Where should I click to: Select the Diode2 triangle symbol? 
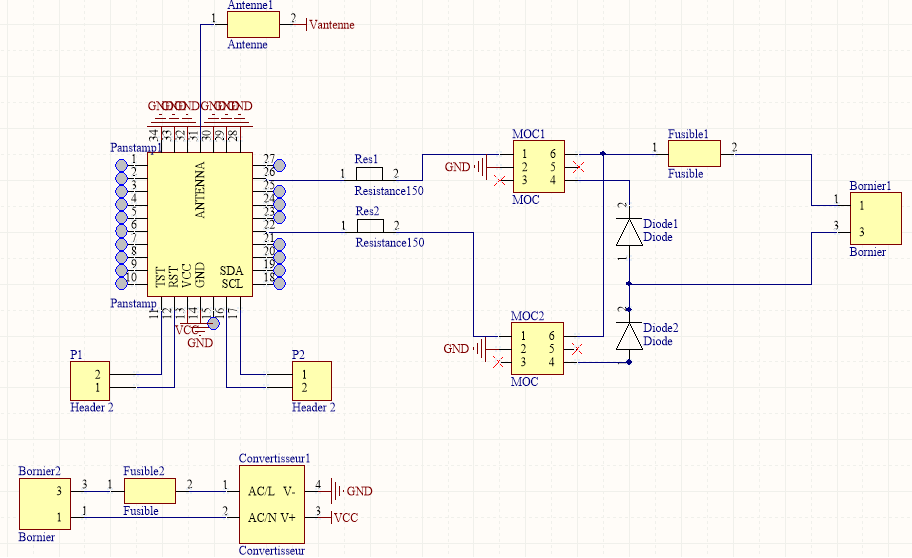click(x=629, y=336)
